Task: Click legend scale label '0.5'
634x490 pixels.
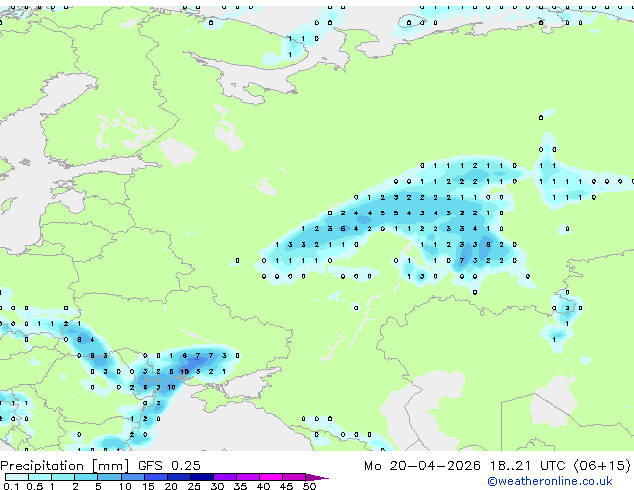Action: tap(34, 486)
